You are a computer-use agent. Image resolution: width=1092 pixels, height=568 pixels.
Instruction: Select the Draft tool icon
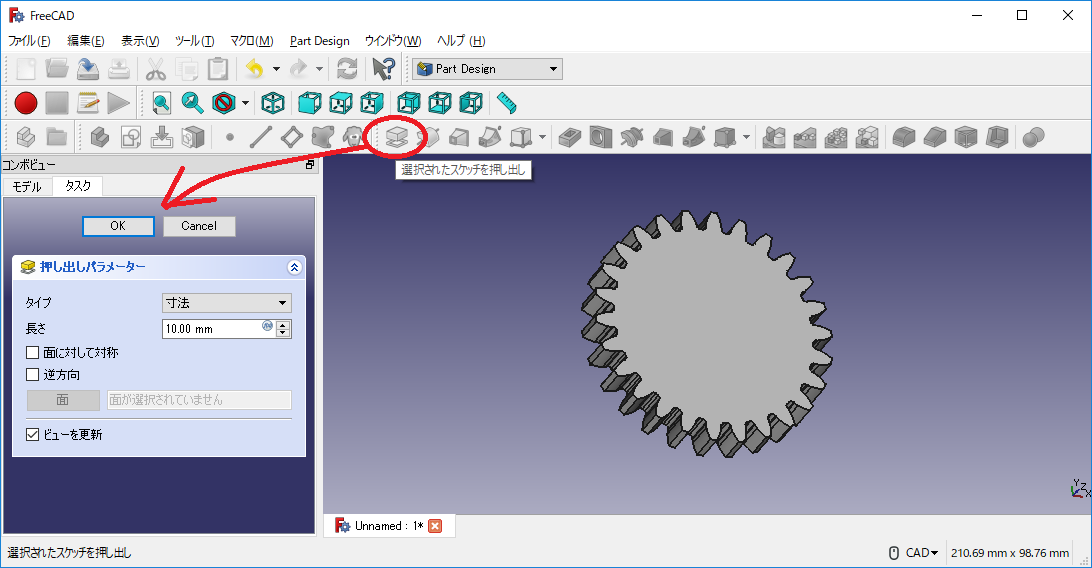click(x=966, y=137)
